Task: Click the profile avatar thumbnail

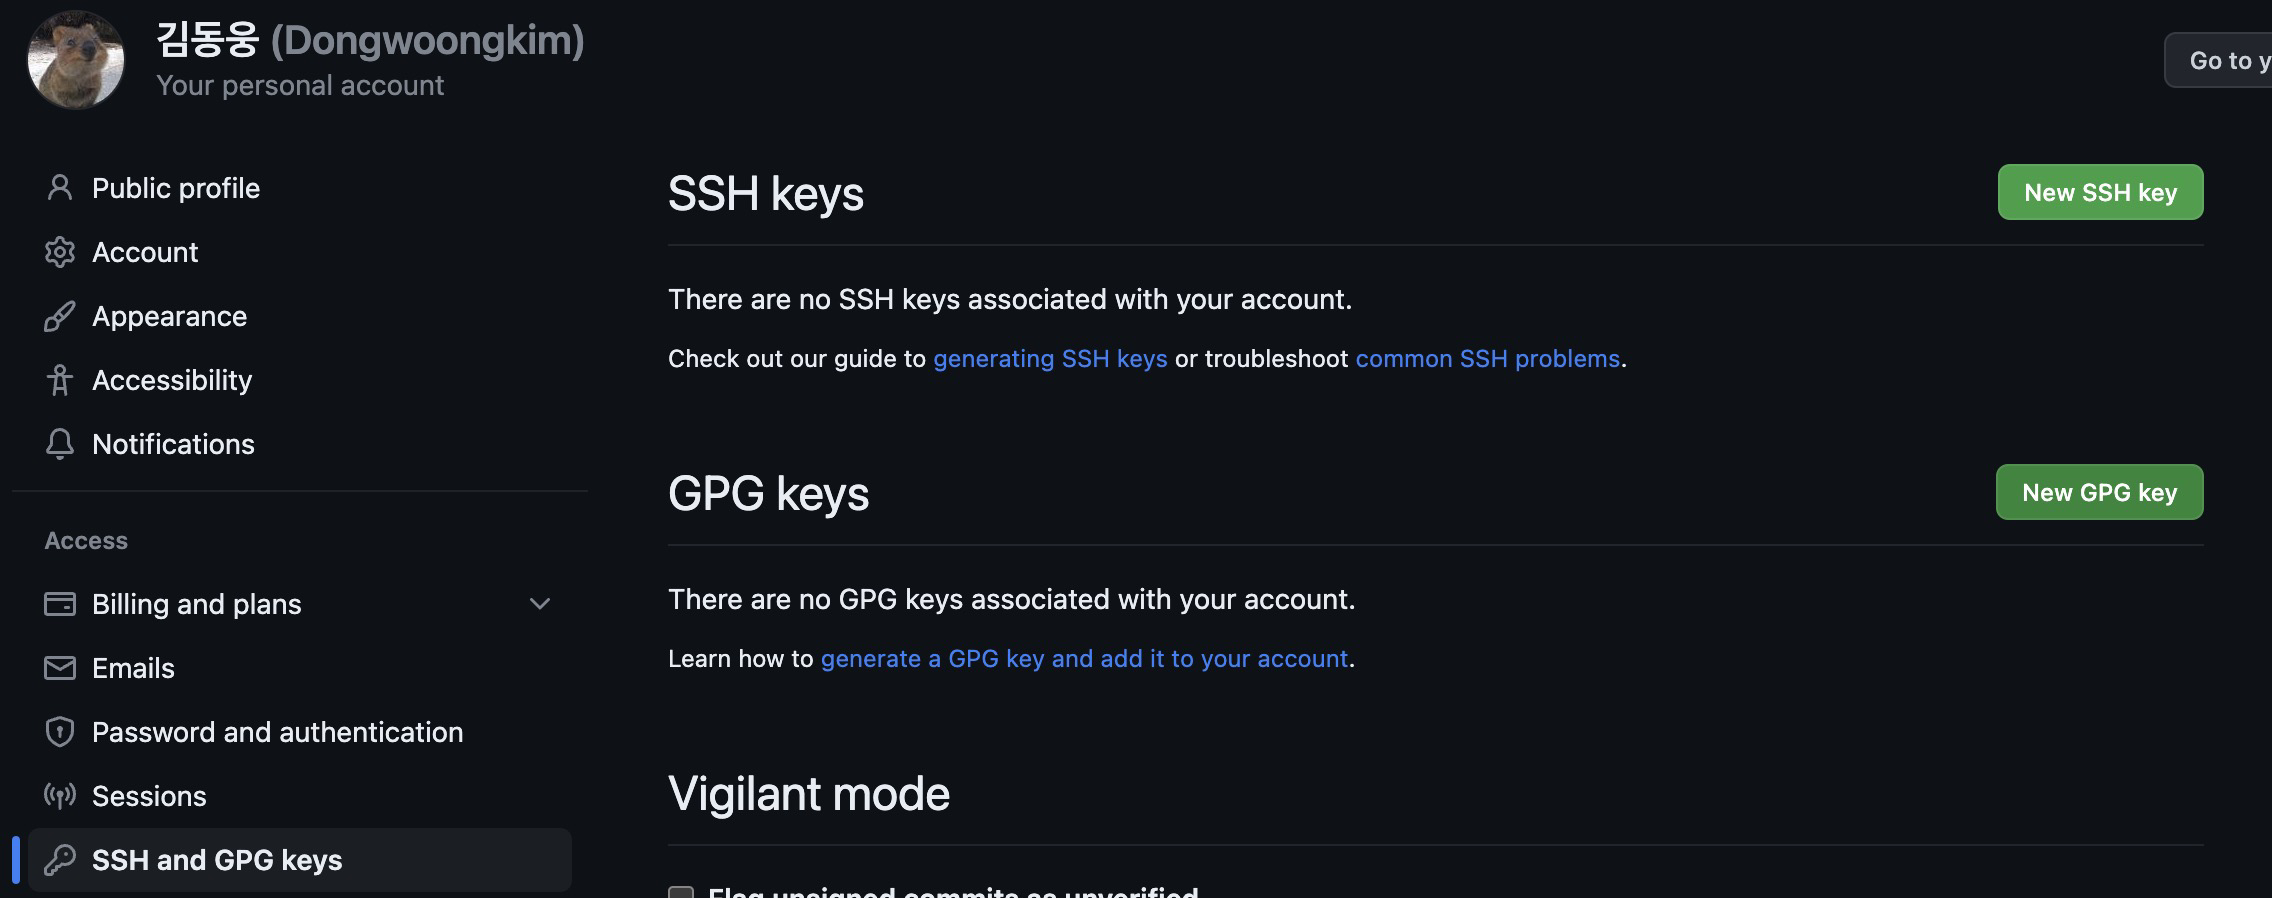Action: click(x=76, y=60)
